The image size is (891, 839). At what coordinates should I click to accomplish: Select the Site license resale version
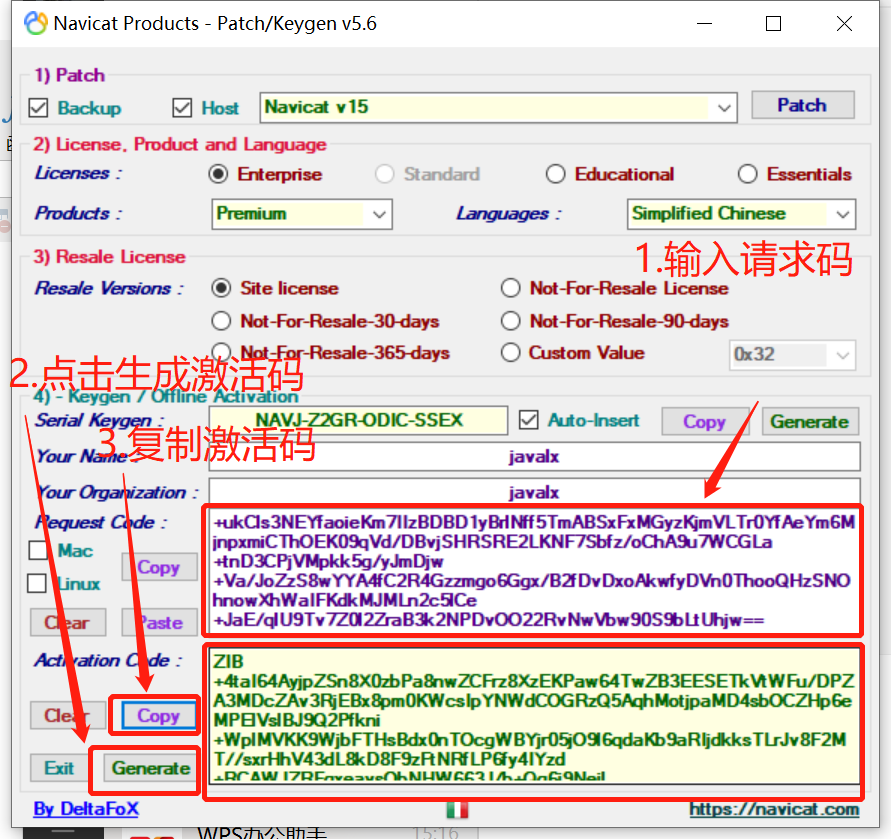pos(221,288)
